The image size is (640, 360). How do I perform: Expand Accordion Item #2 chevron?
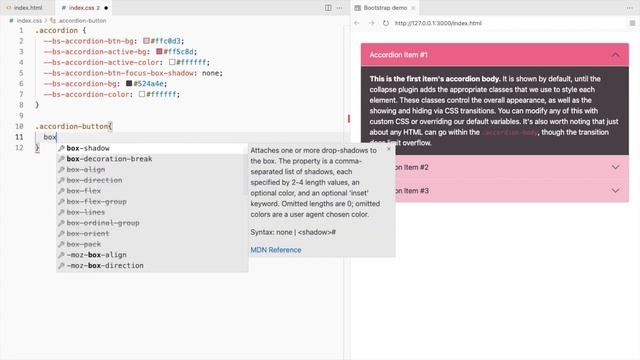[616, 167]
